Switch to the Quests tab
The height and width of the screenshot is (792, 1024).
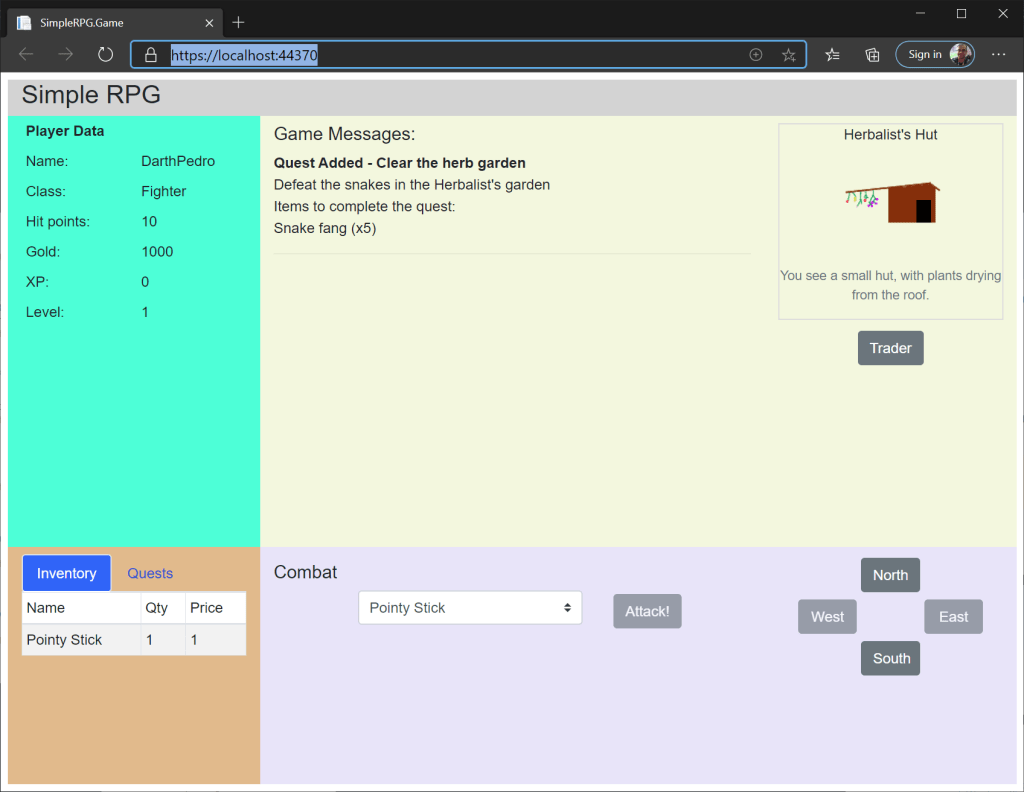[150, 573]
